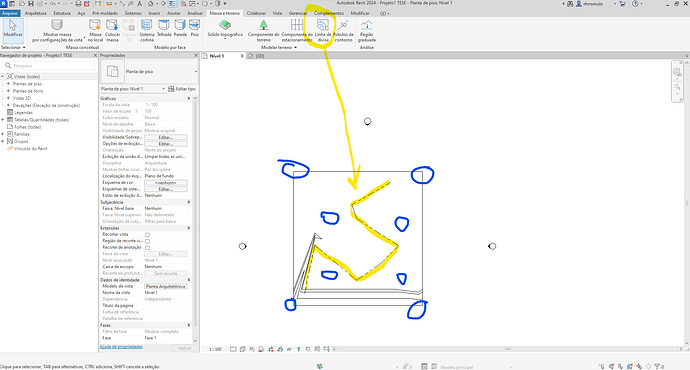This screenshot has width=690, height=370.
Task: Expand the Plantas de piso tree node
Action: (x=8, y=84)
